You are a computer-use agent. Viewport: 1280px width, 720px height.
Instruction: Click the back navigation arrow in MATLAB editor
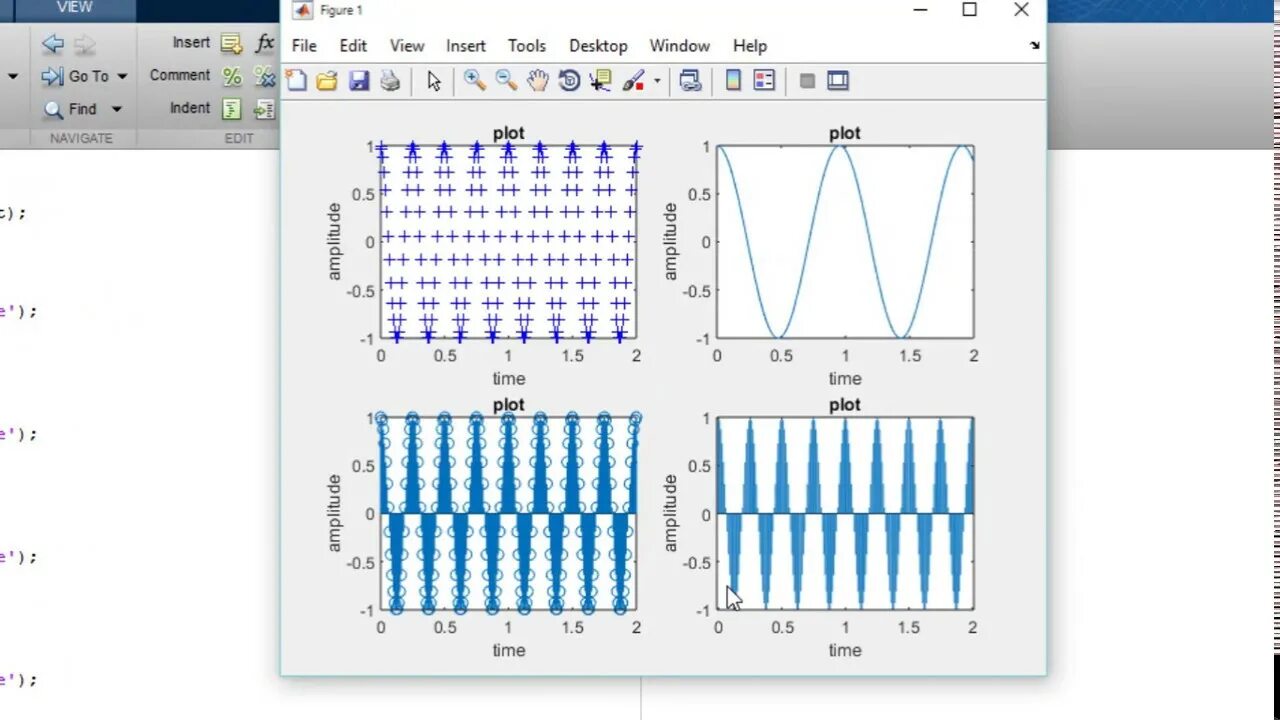coord(53,43)
